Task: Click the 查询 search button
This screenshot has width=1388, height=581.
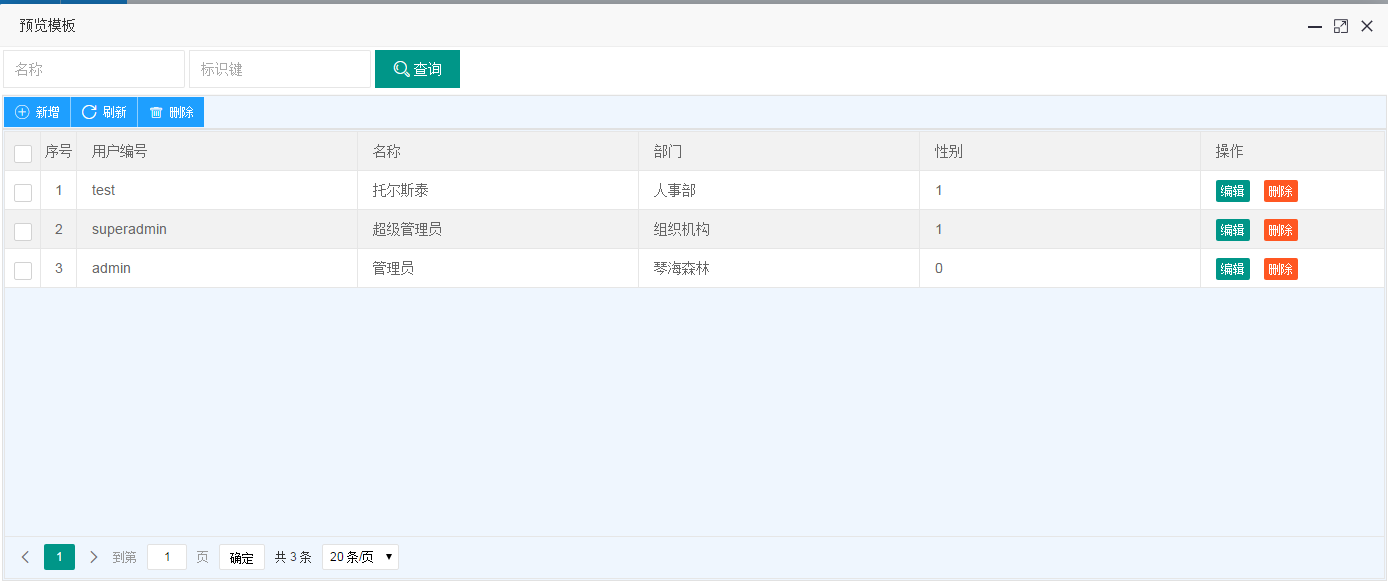Action: coord(417,69)
